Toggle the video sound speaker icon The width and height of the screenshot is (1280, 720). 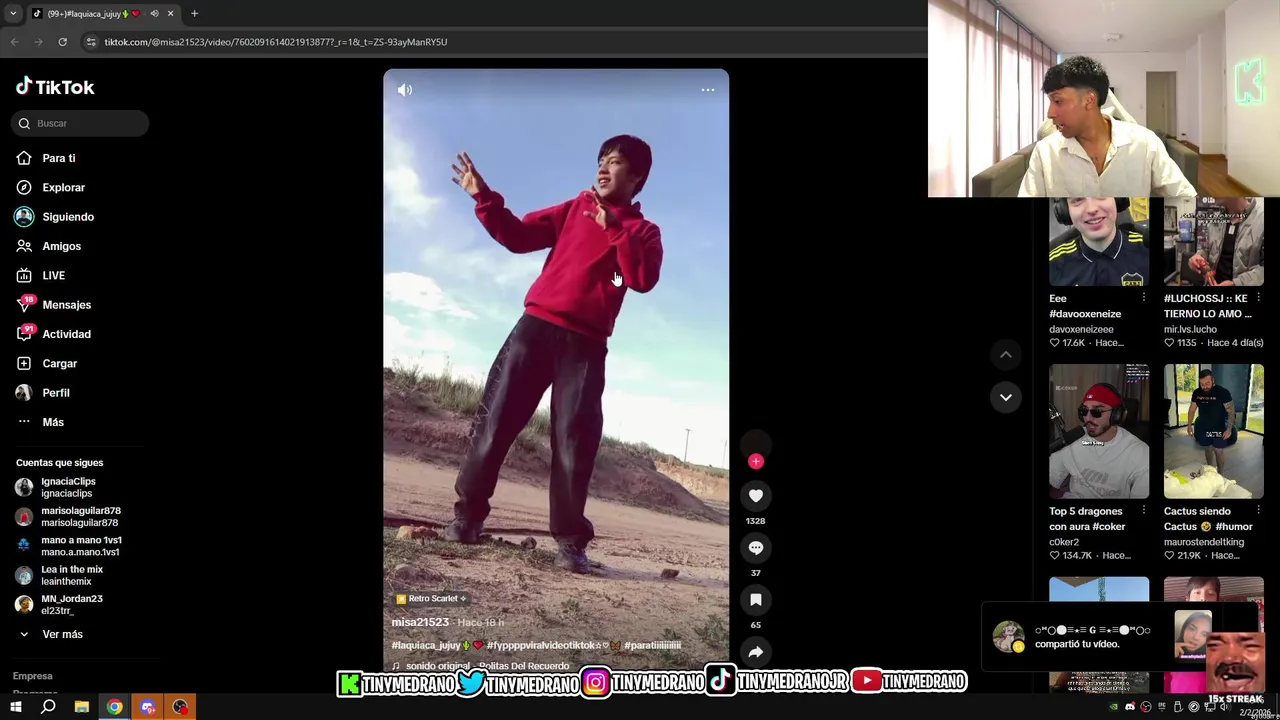(404, 90)
